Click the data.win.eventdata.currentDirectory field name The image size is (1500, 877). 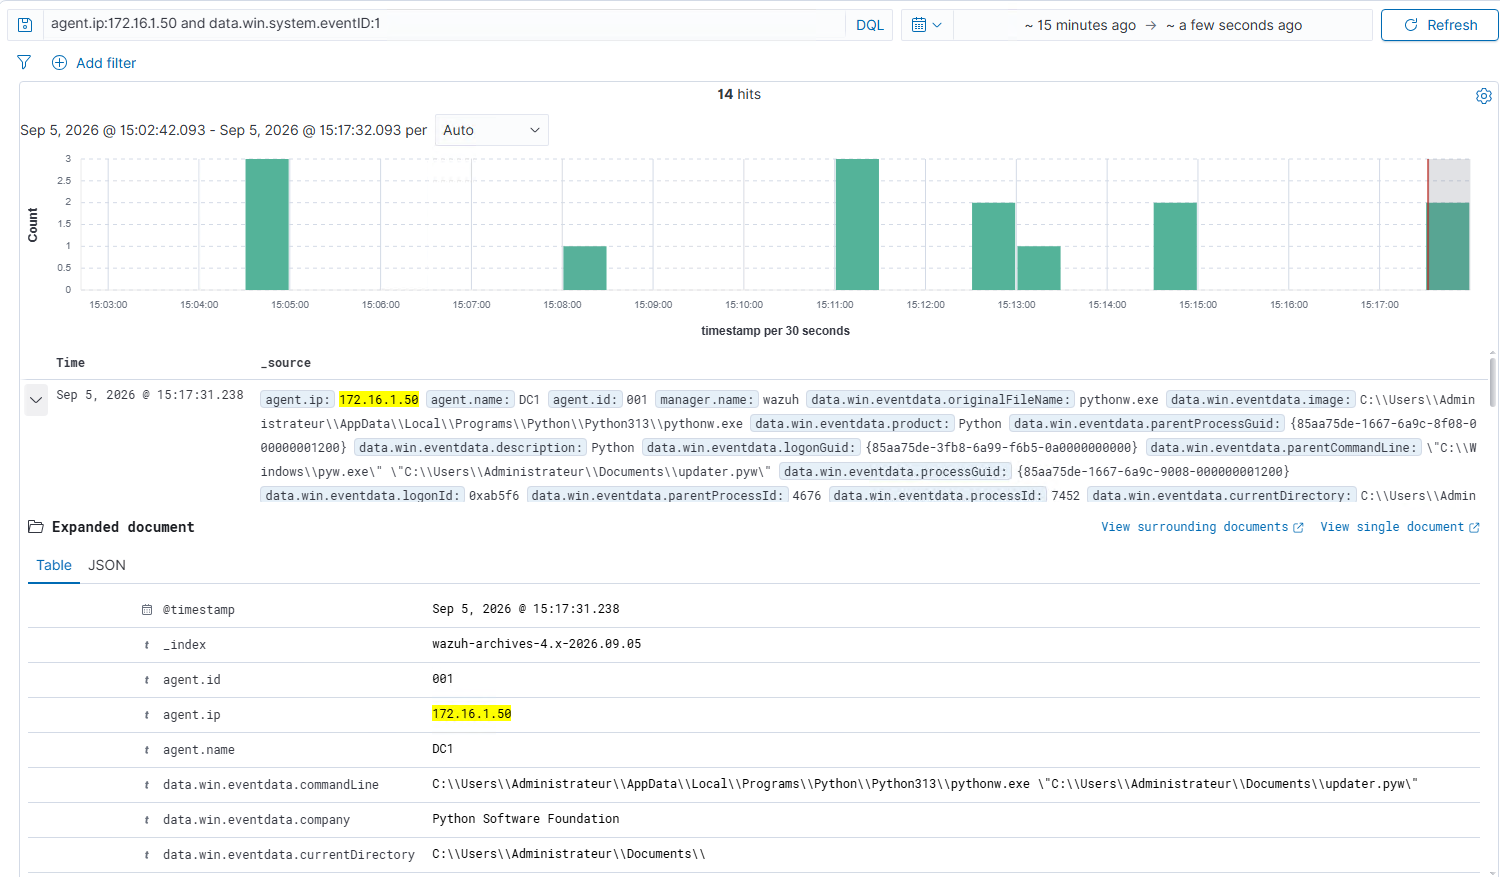289,855
